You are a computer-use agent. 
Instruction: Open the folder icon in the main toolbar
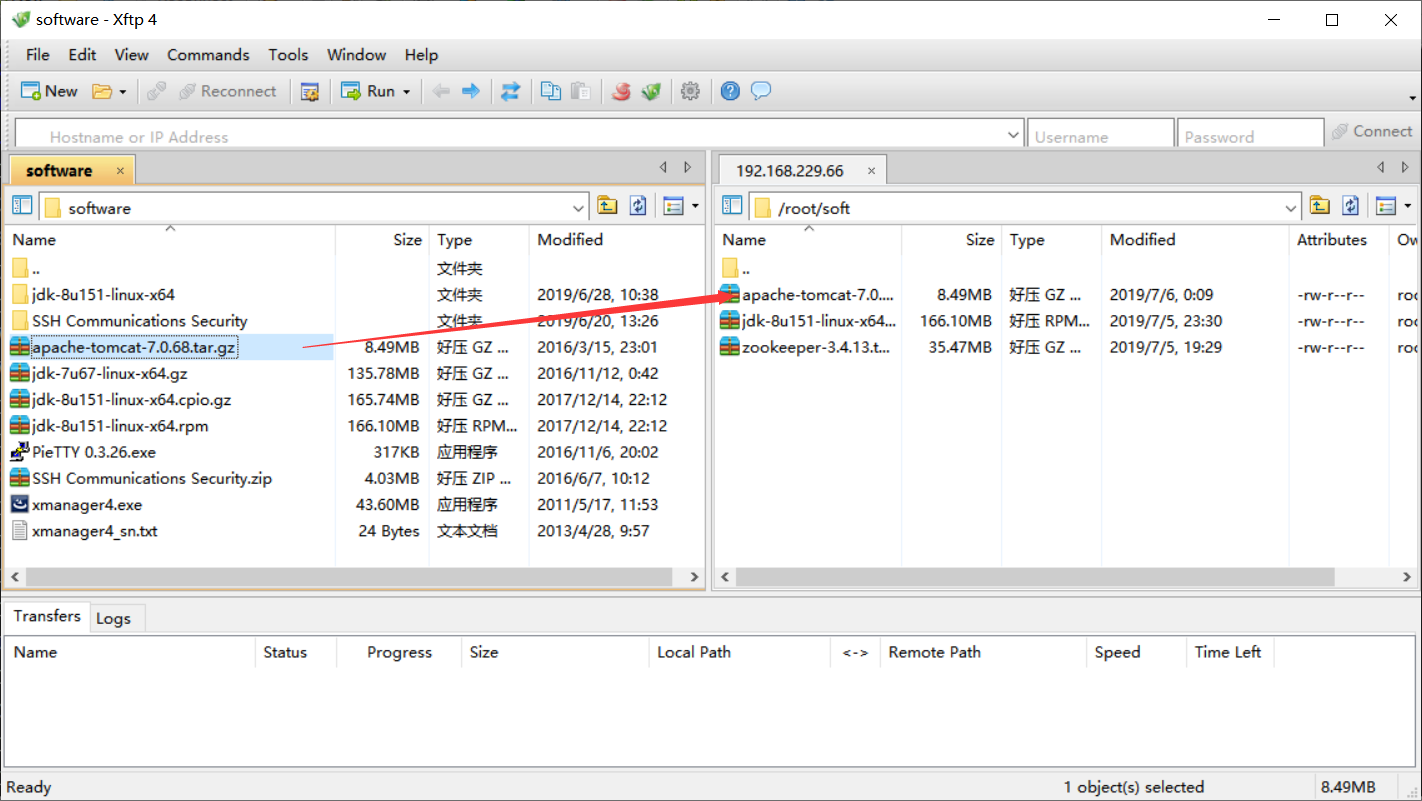102,91
